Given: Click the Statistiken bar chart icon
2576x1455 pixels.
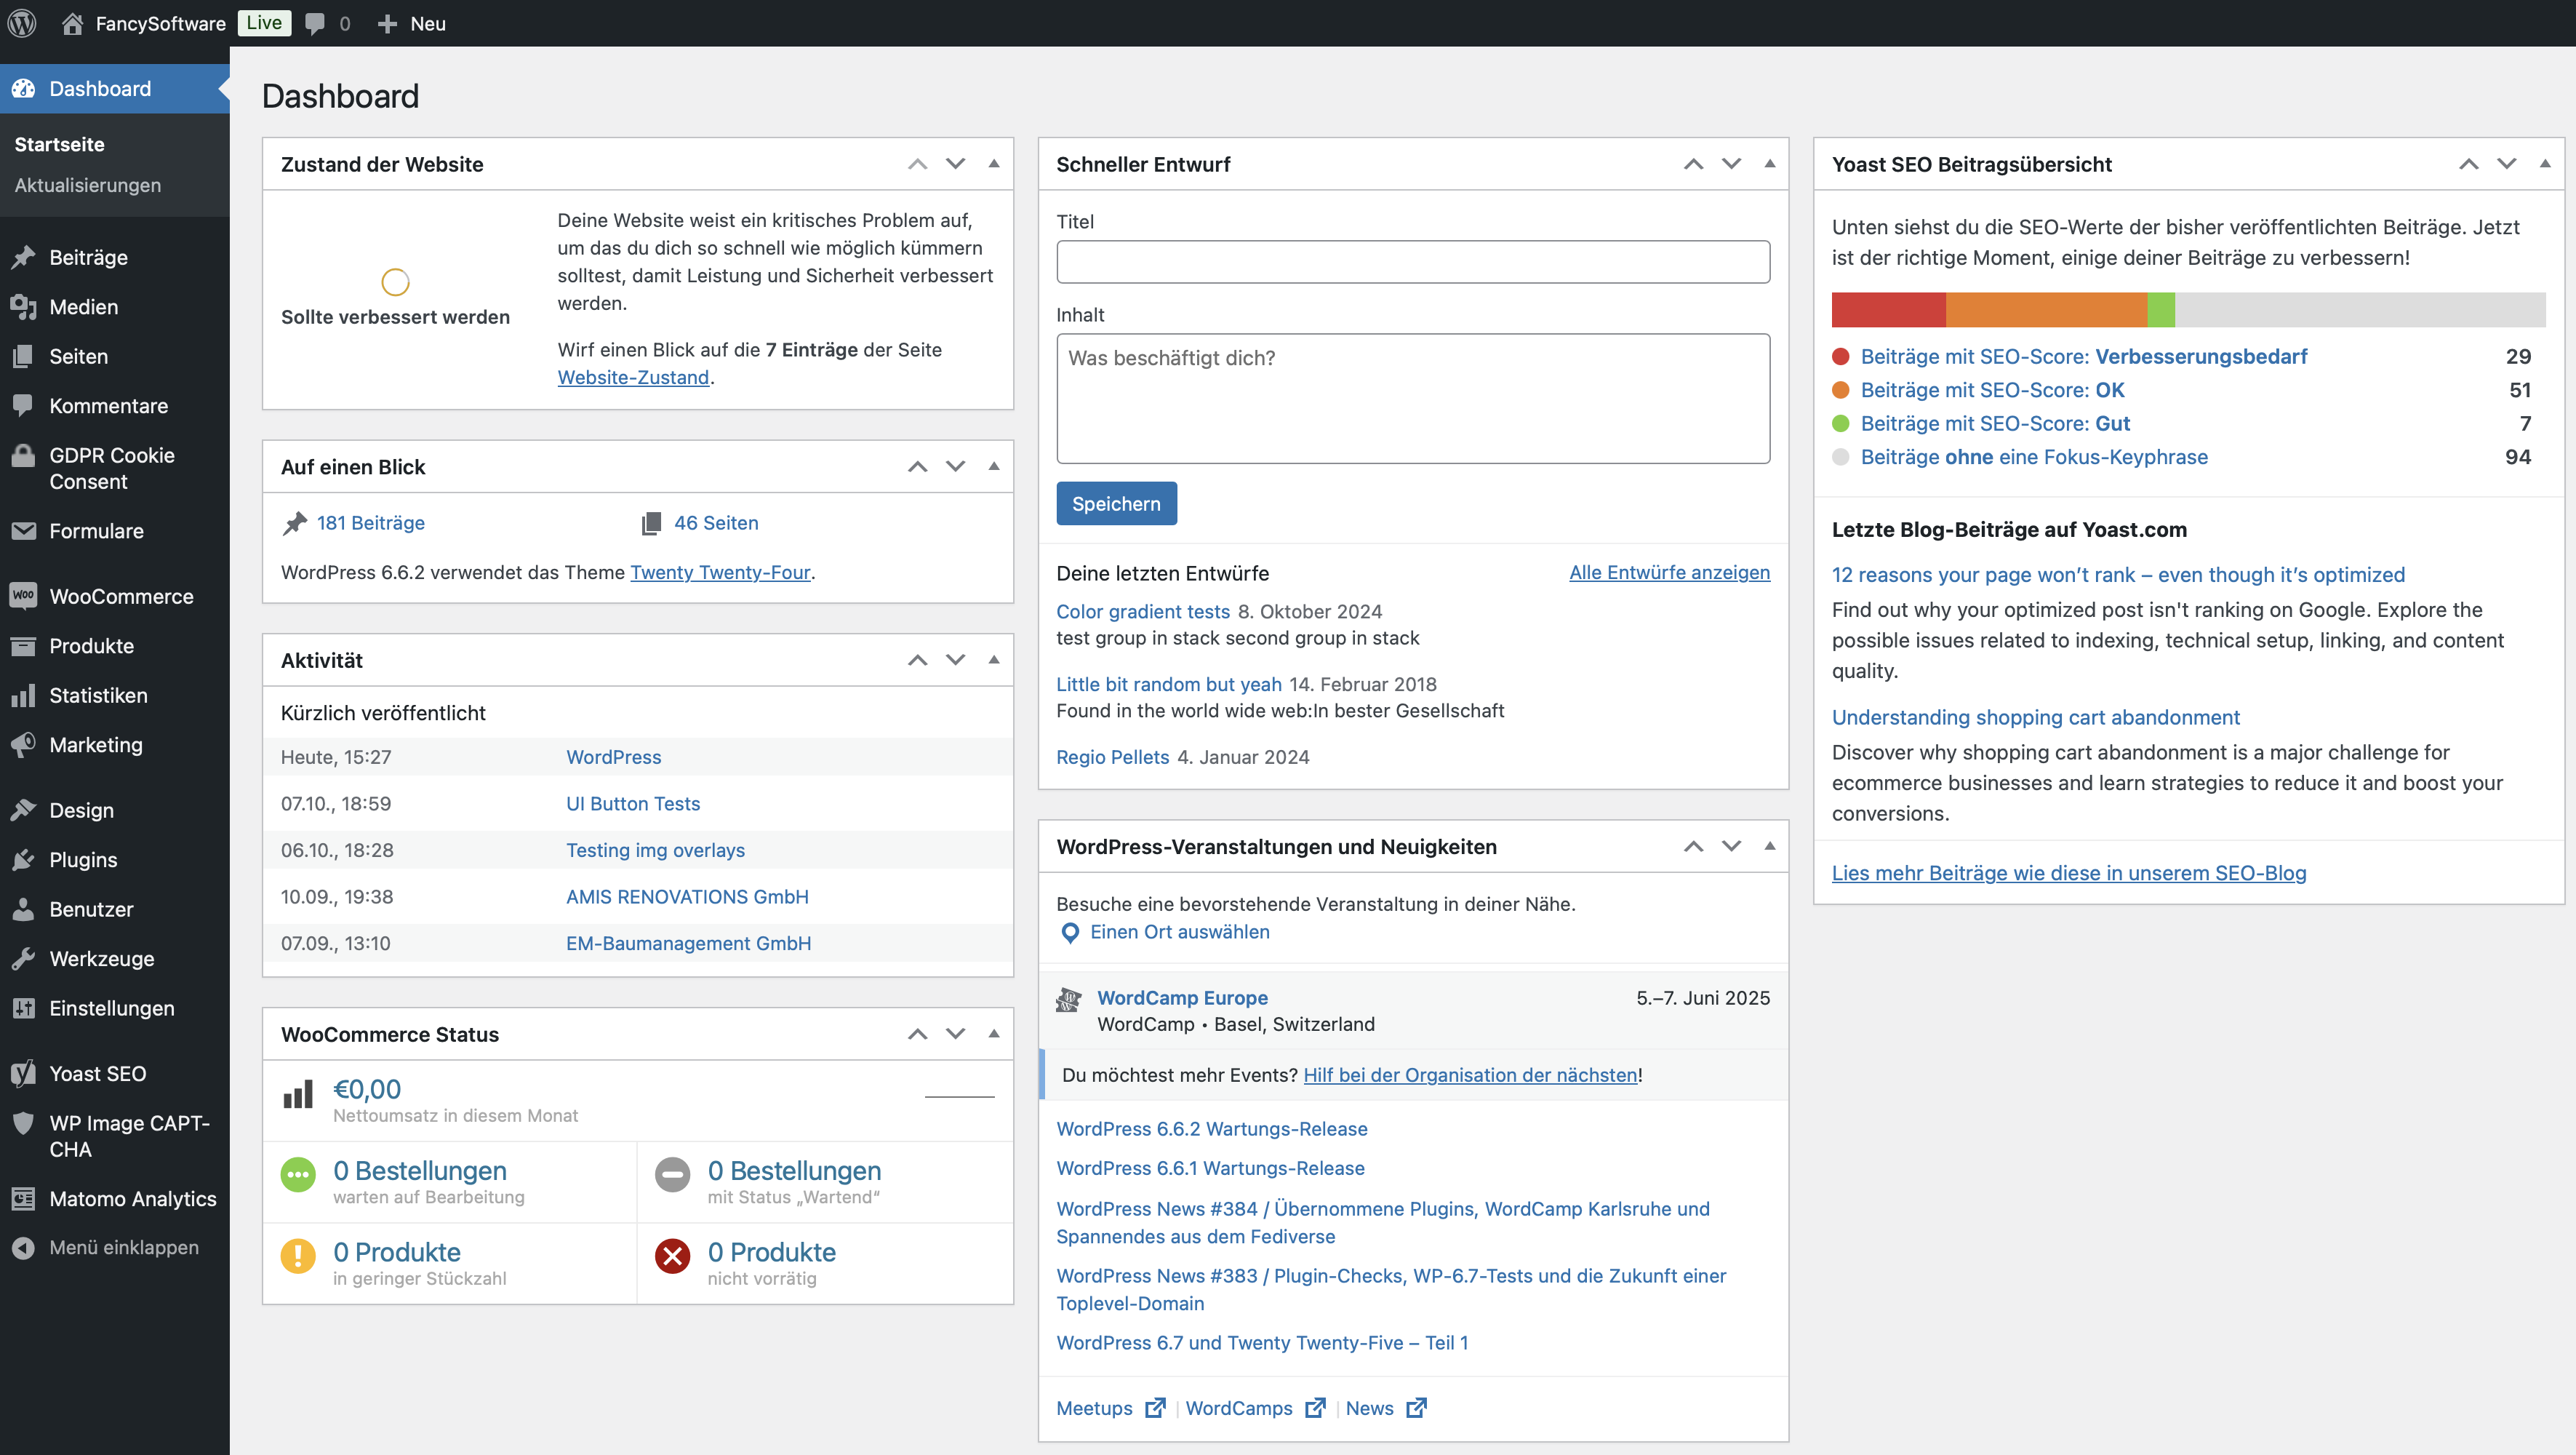Looking at the screenshot, I should [x=24, y=695].
